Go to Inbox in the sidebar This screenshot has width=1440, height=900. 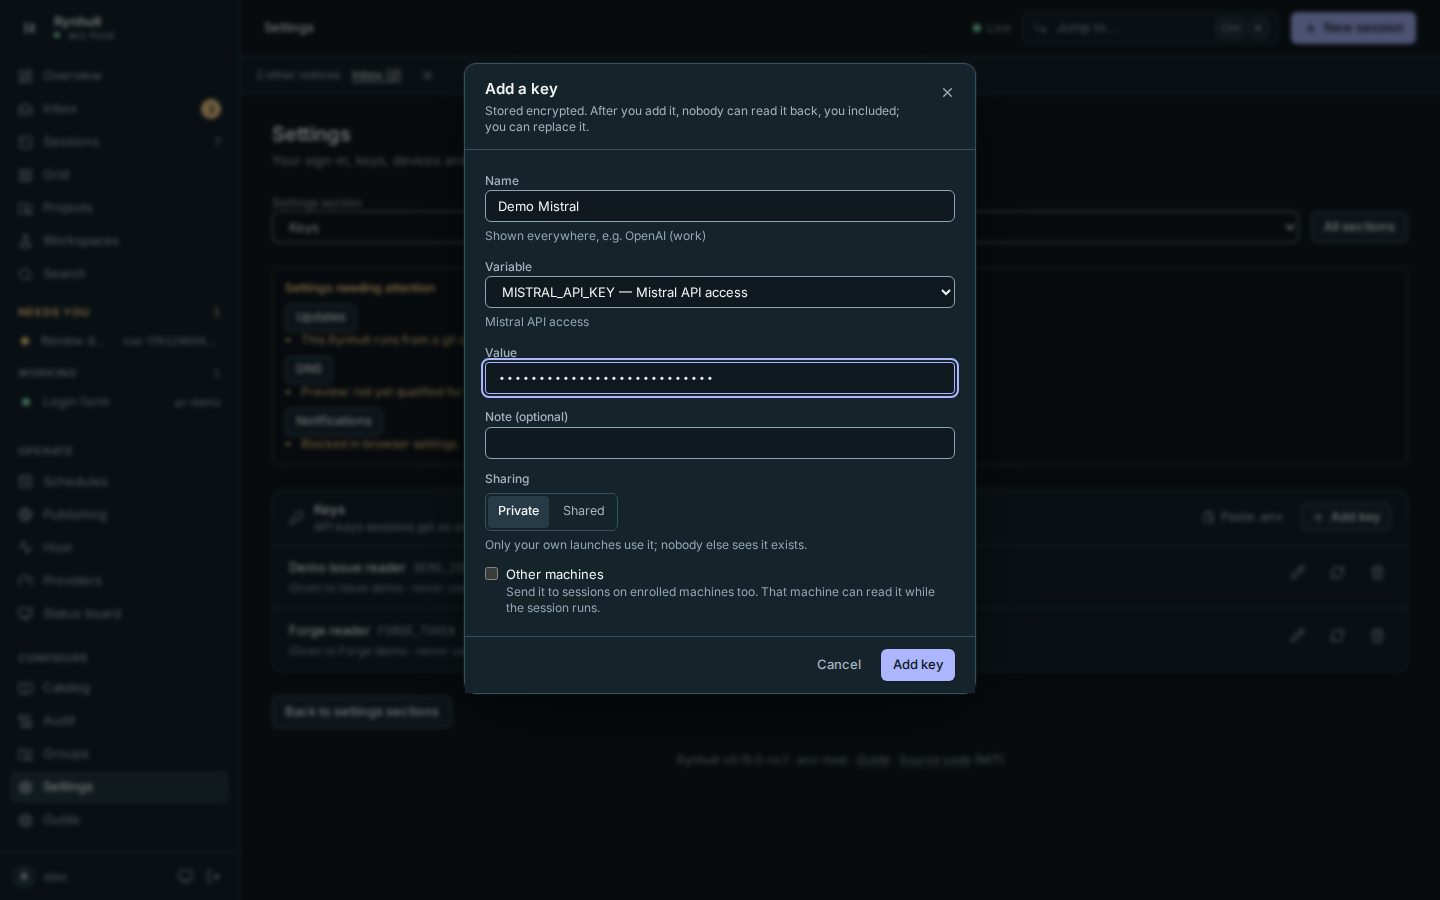tap(120, 109)
